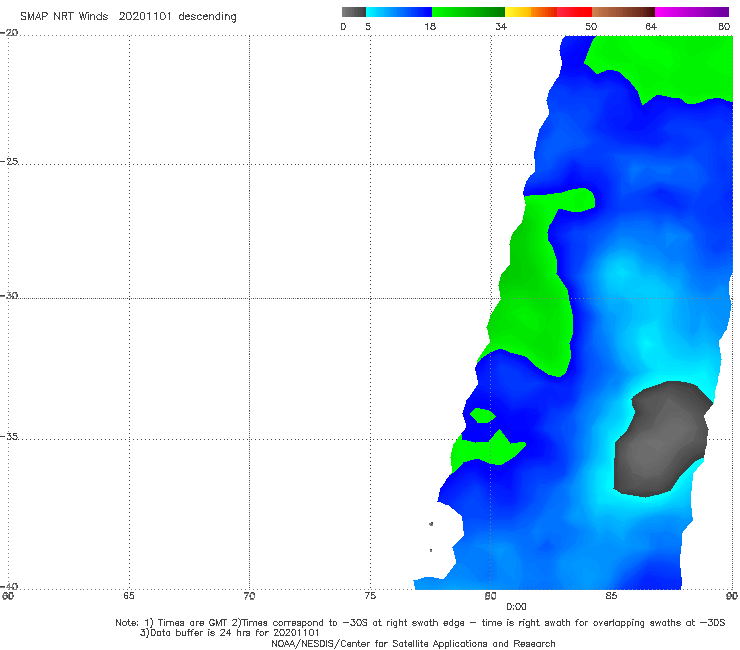Click the longitude label '75'

(370, 596)
